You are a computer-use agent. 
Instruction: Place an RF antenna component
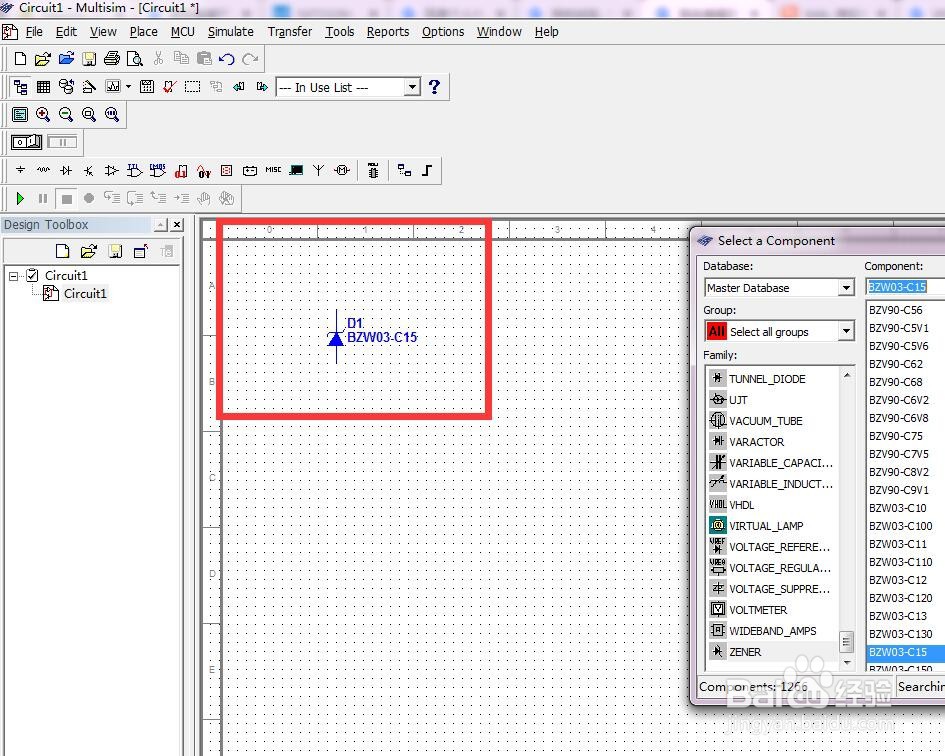[x=319, y=171]
